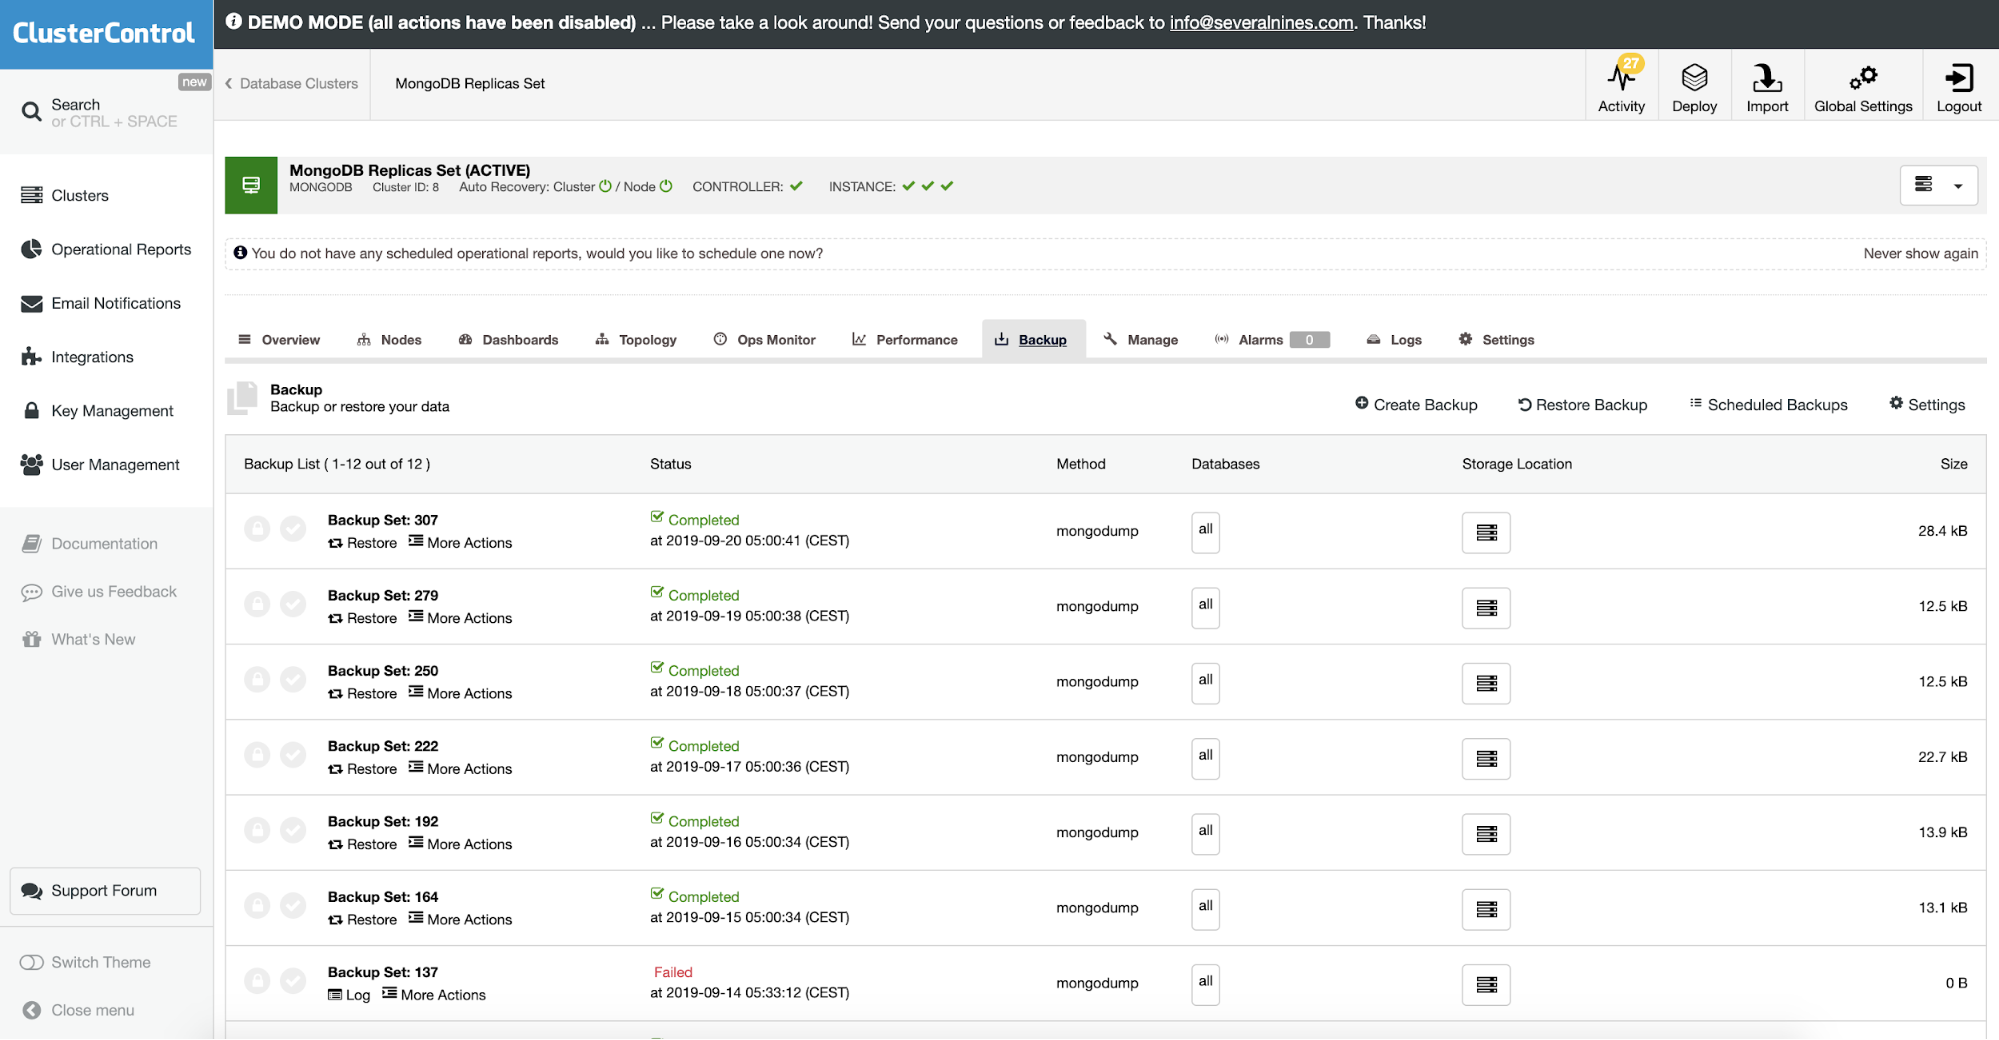Click the ClusterControl logo
The height and width of the screenshot is (1040, 1999).
(104, 33)
